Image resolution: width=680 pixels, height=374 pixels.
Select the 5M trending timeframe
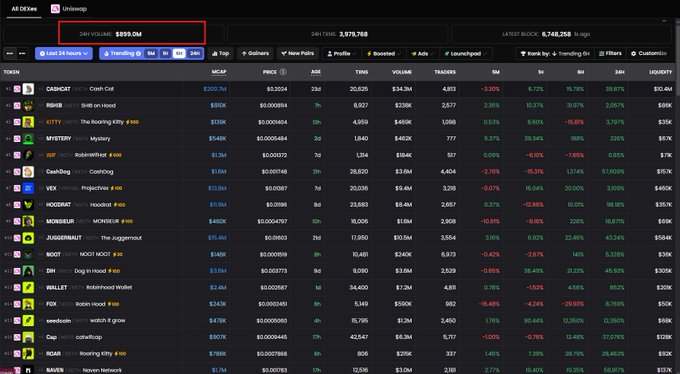pyautogui.click(x=151, y=53)
